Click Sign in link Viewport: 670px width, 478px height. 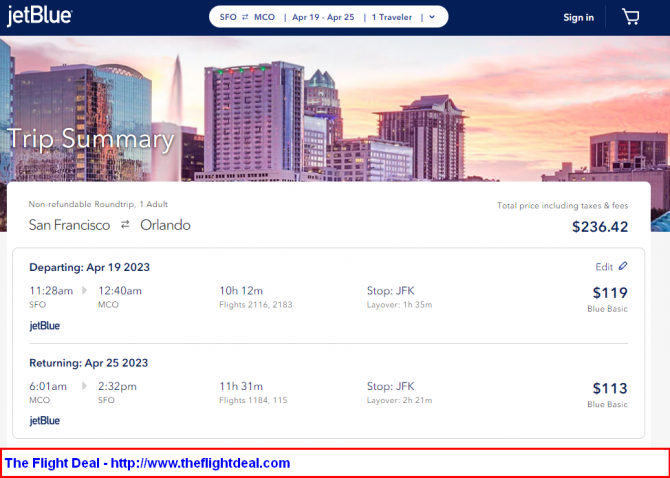[578, 18]
